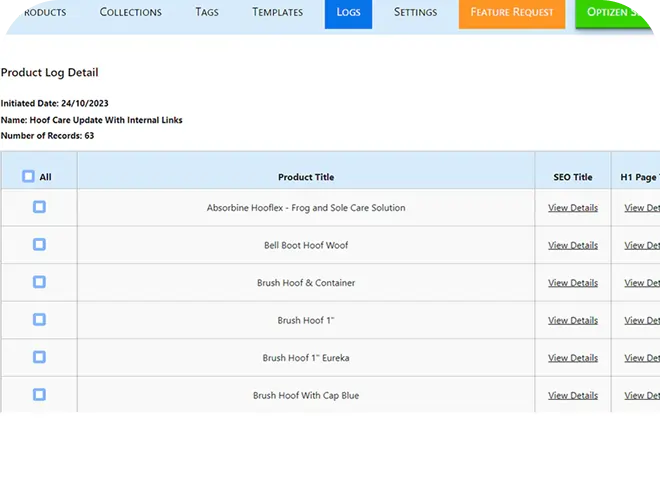This screenshot has width=660, height=496.
Task: Tick checkbox for Absorbine Hooflex row
Action: pos(39,207)
